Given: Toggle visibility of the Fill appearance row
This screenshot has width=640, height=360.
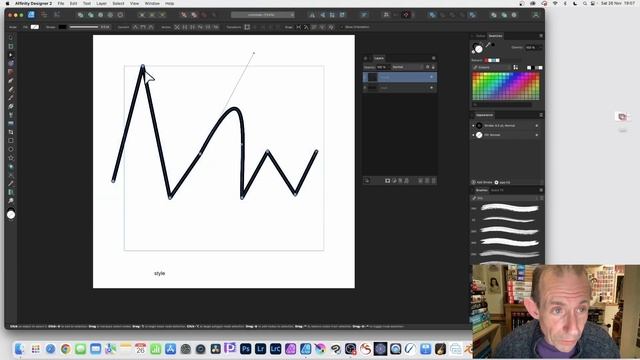Looking at the screenshot, I should (537, 135).
